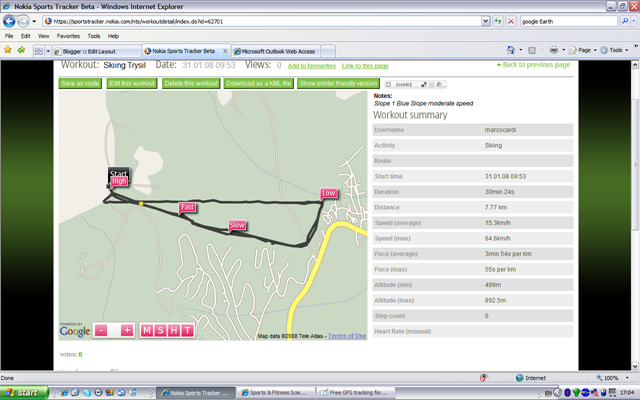The height and width of the screenshot is (400, 640).
Task: Click the 'Add to favourites' link
Action: click(311, 66)
